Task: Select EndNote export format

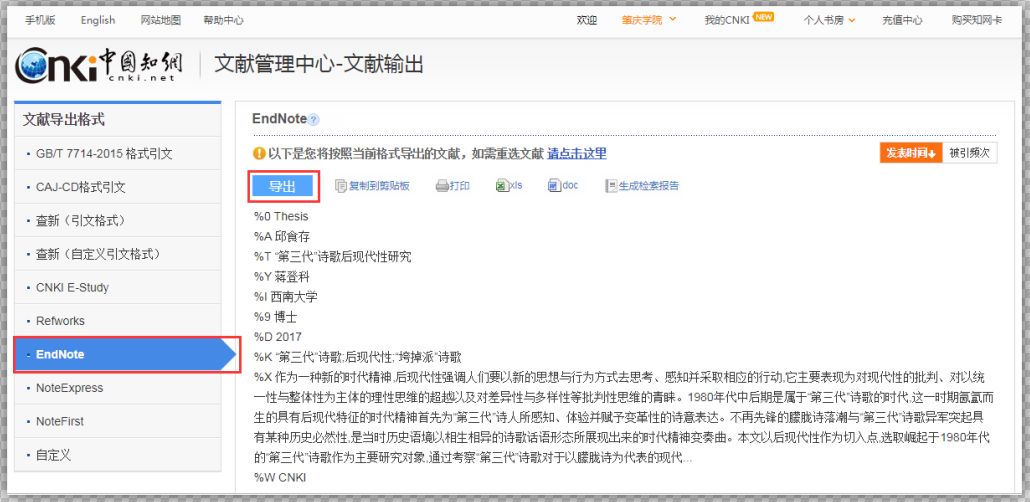Action: pos(125,354)
